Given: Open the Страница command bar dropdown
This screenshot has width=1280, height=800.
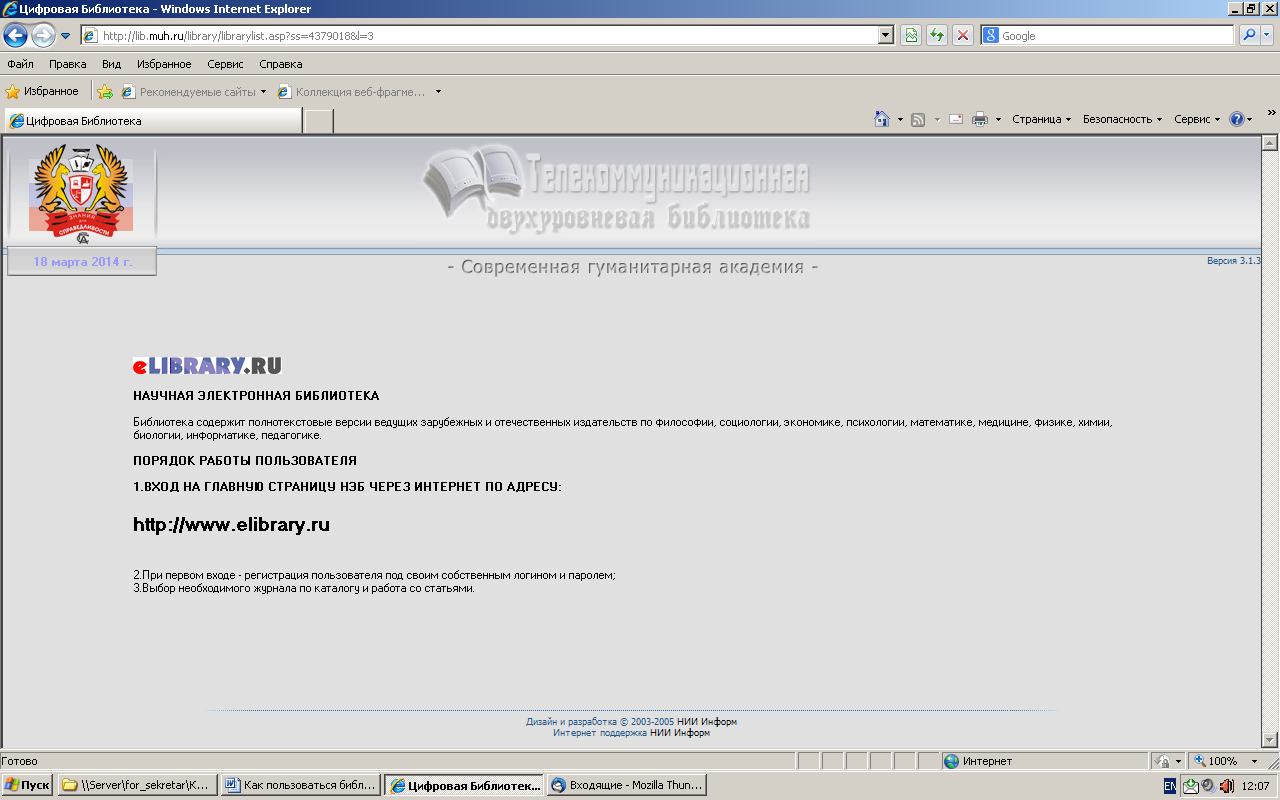Looking at the screenshot, I should (1041, 119).
